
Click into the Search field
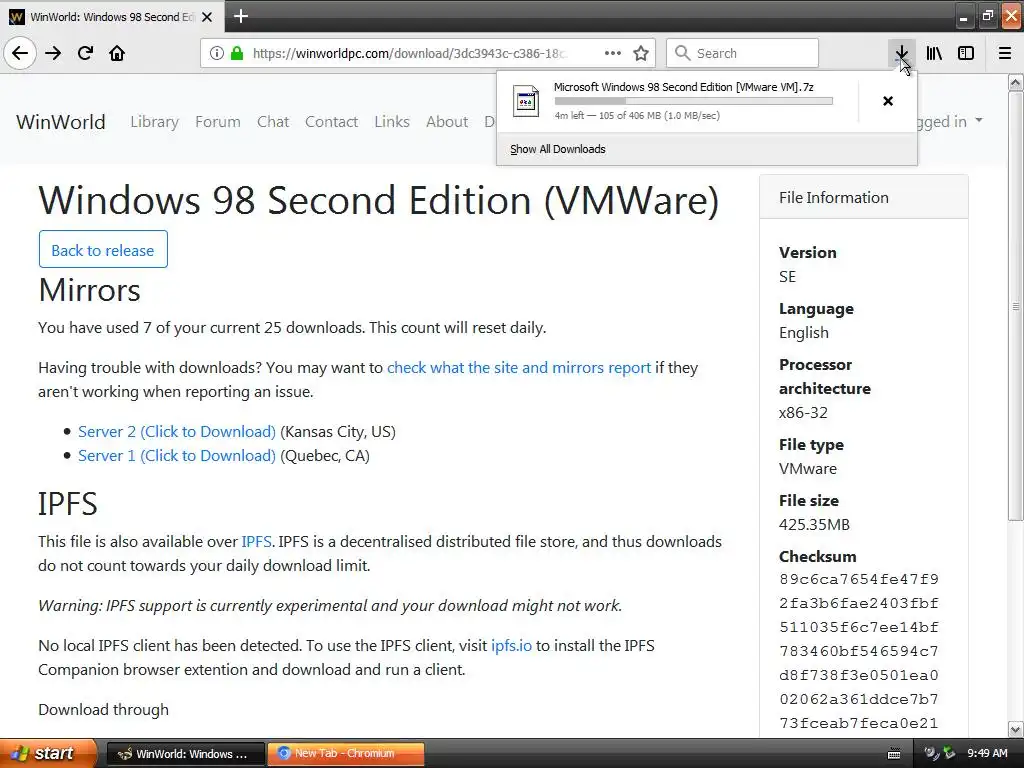tap(743, 53)
